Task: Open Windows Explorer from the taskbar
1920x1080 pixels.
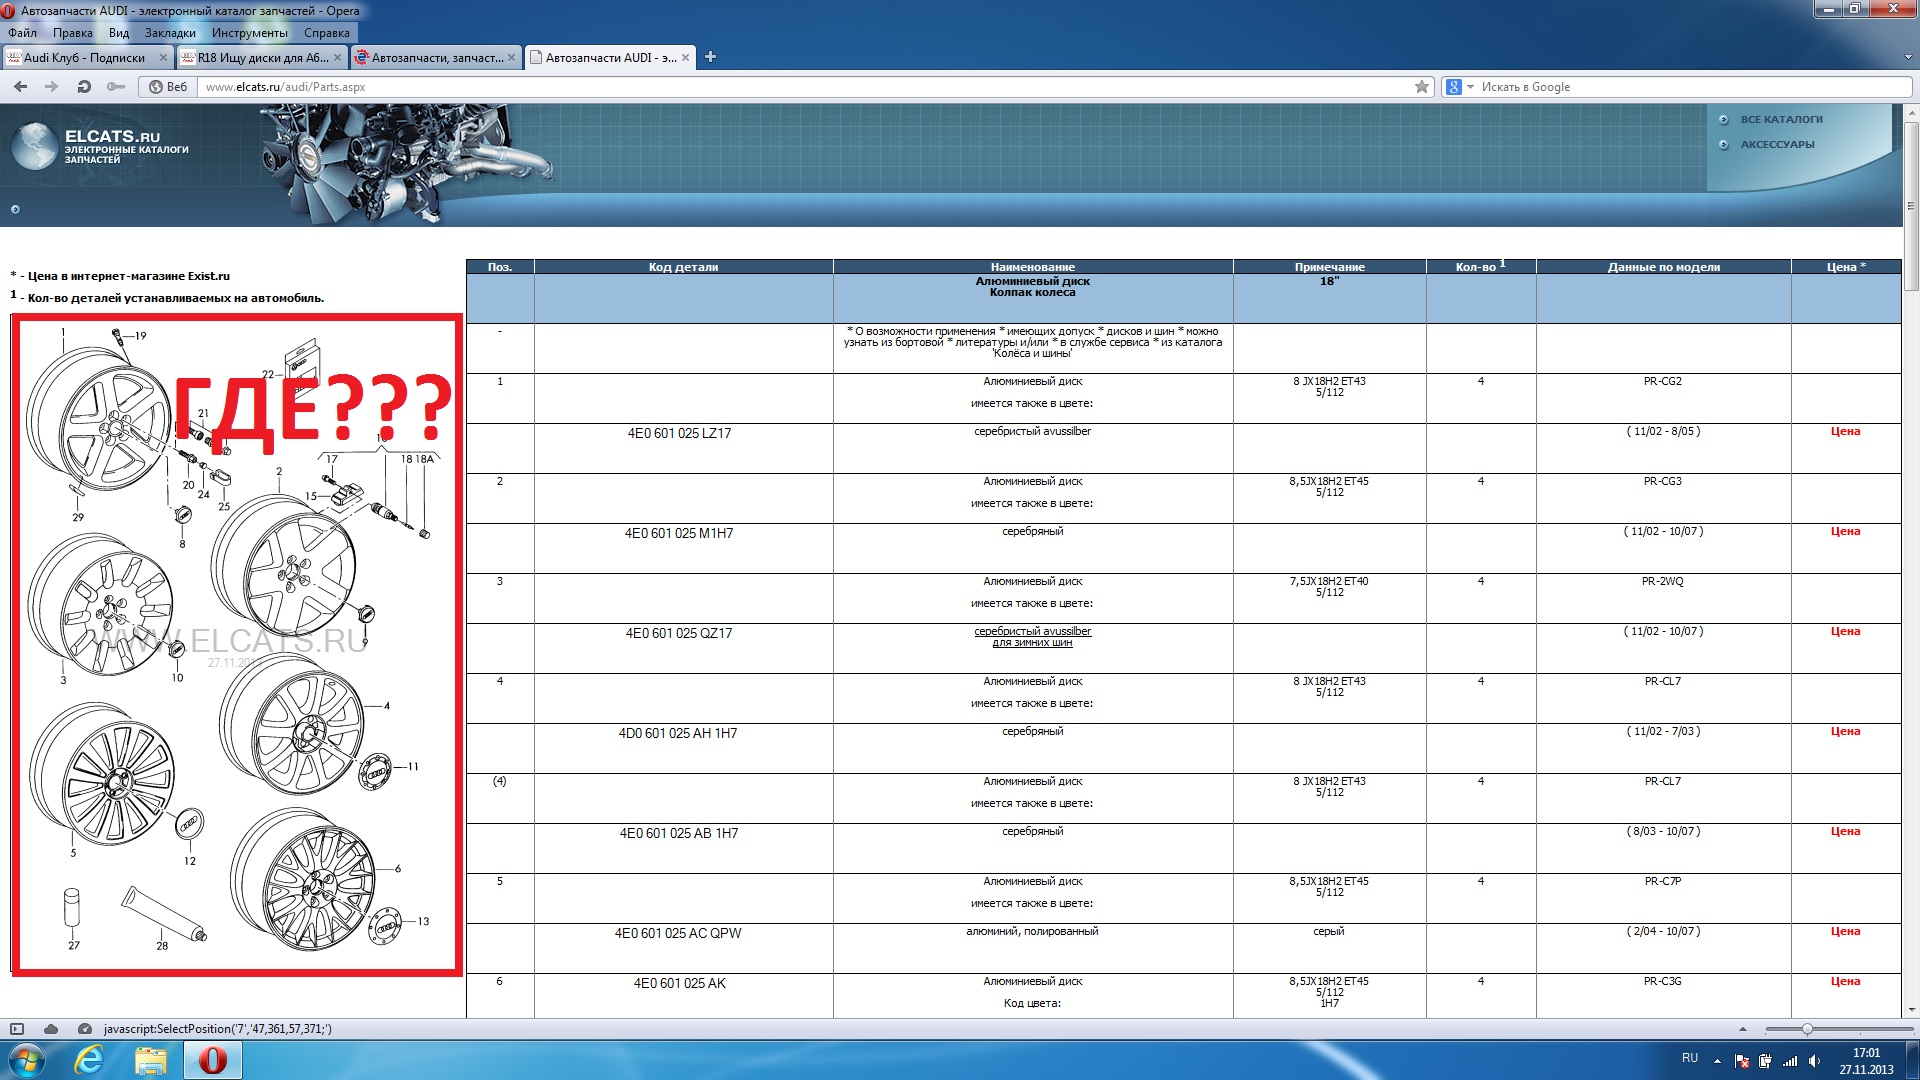Action: click(x=151, y=1060)
